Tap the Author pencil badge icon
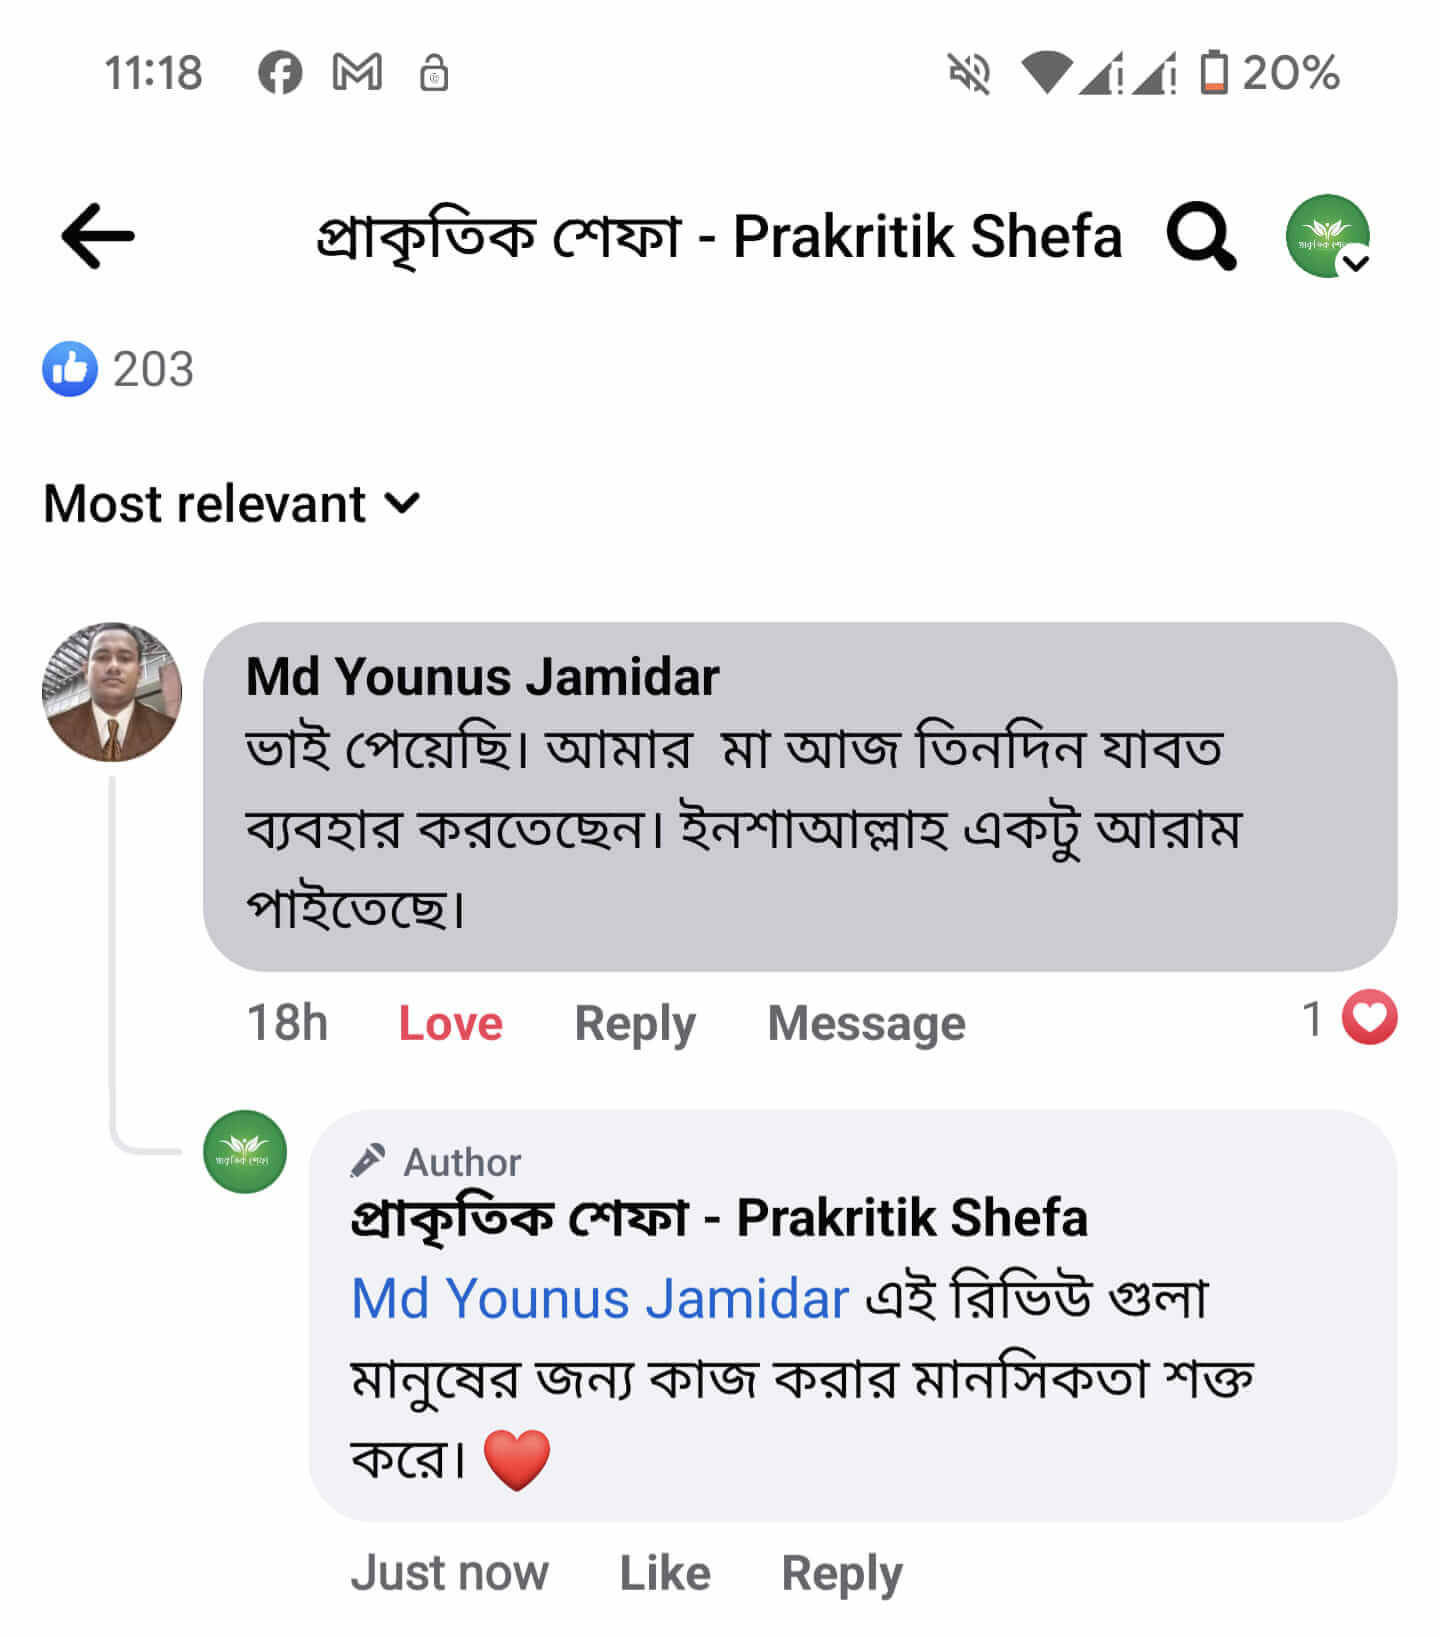 pyautogui.click(x=368, y=1160)
